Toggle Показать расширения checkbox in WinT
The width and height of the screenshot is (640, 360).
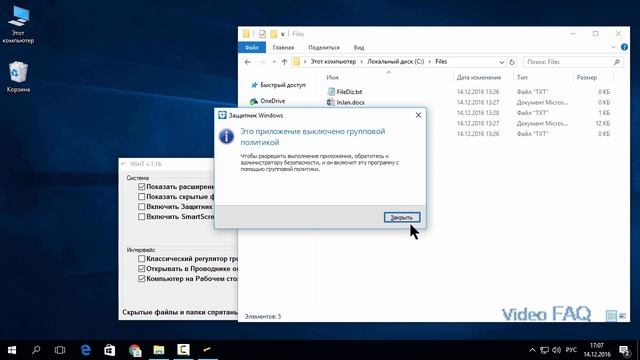(x=142, y=187)
